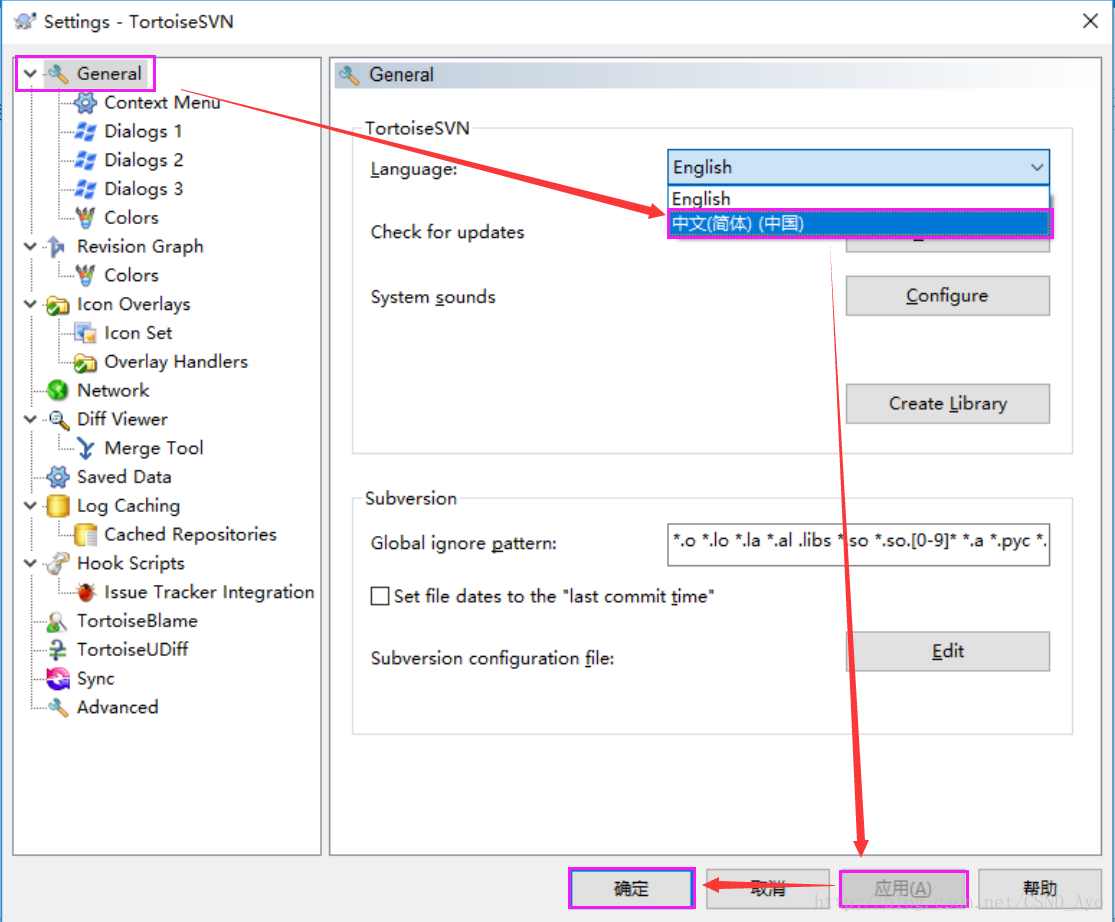The height and width of the screenshot is (922, 1115).
Task: Select Dialogs 2 in the tree
Action: pos(144,160)
